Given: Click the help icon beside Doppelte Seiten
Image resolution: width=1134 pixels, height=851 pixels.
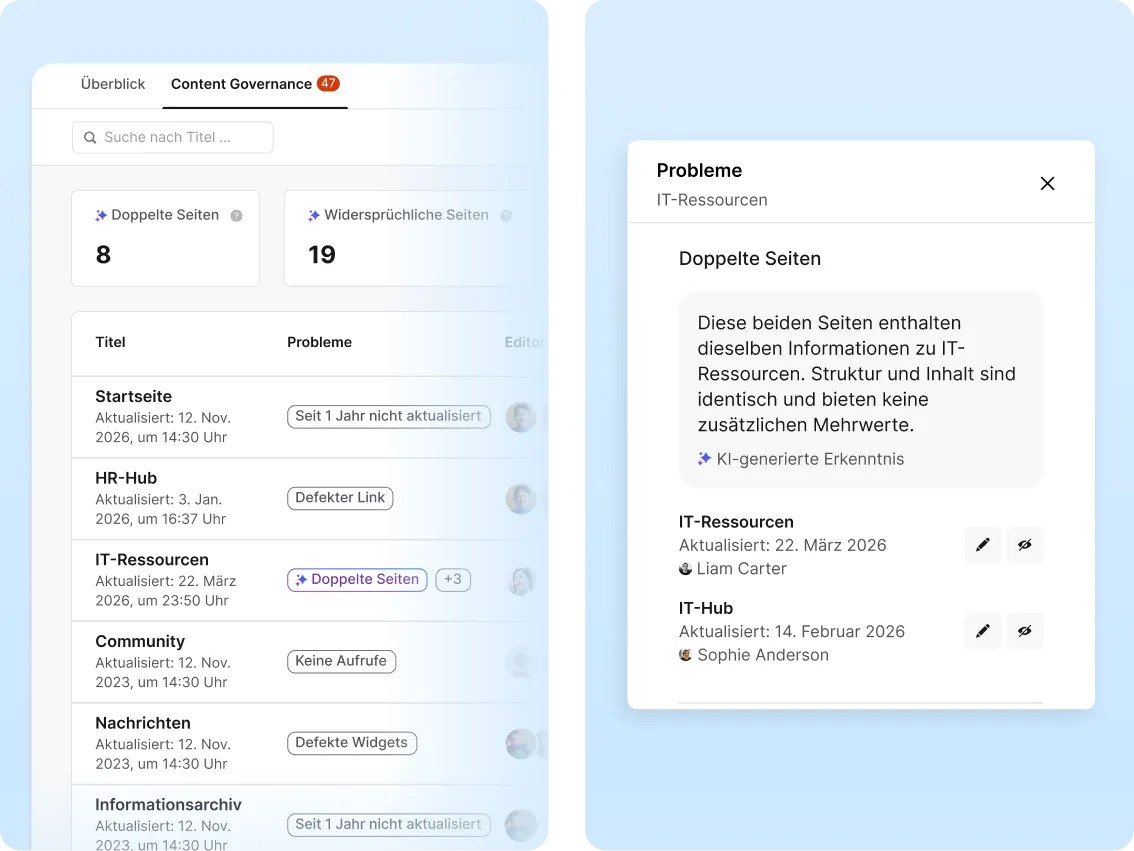Looking at the screenshot, I should pyautogui.click(x=236, y=215).
